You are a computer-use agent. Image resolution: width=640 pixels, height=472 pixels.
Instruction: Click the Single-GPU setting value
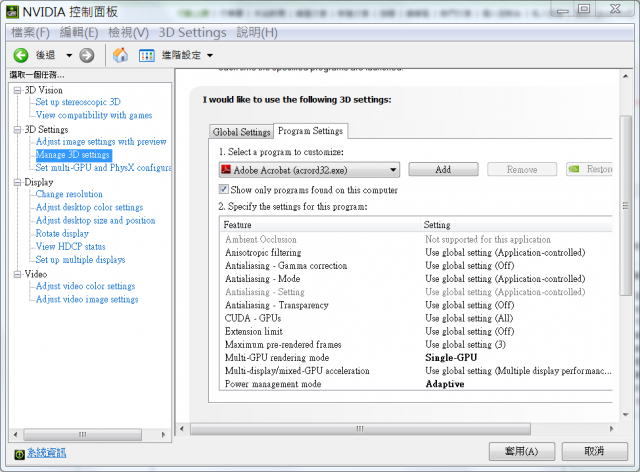[451, 358]
